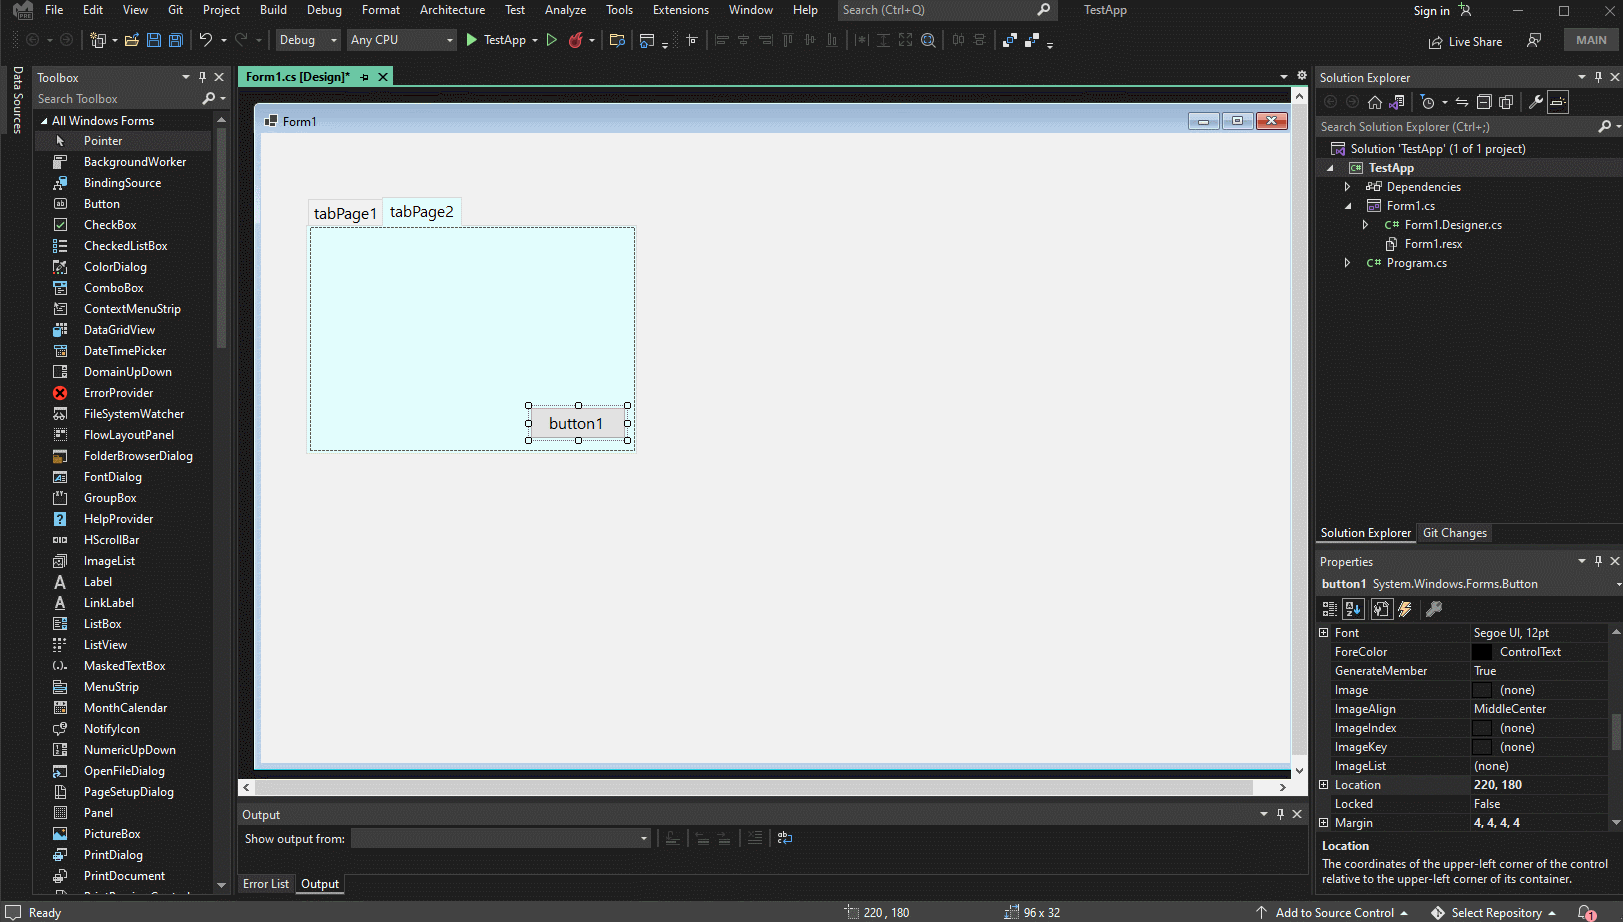
Task: Pin the Output window
Action: pyautogui.click(x=1280, y=814)
